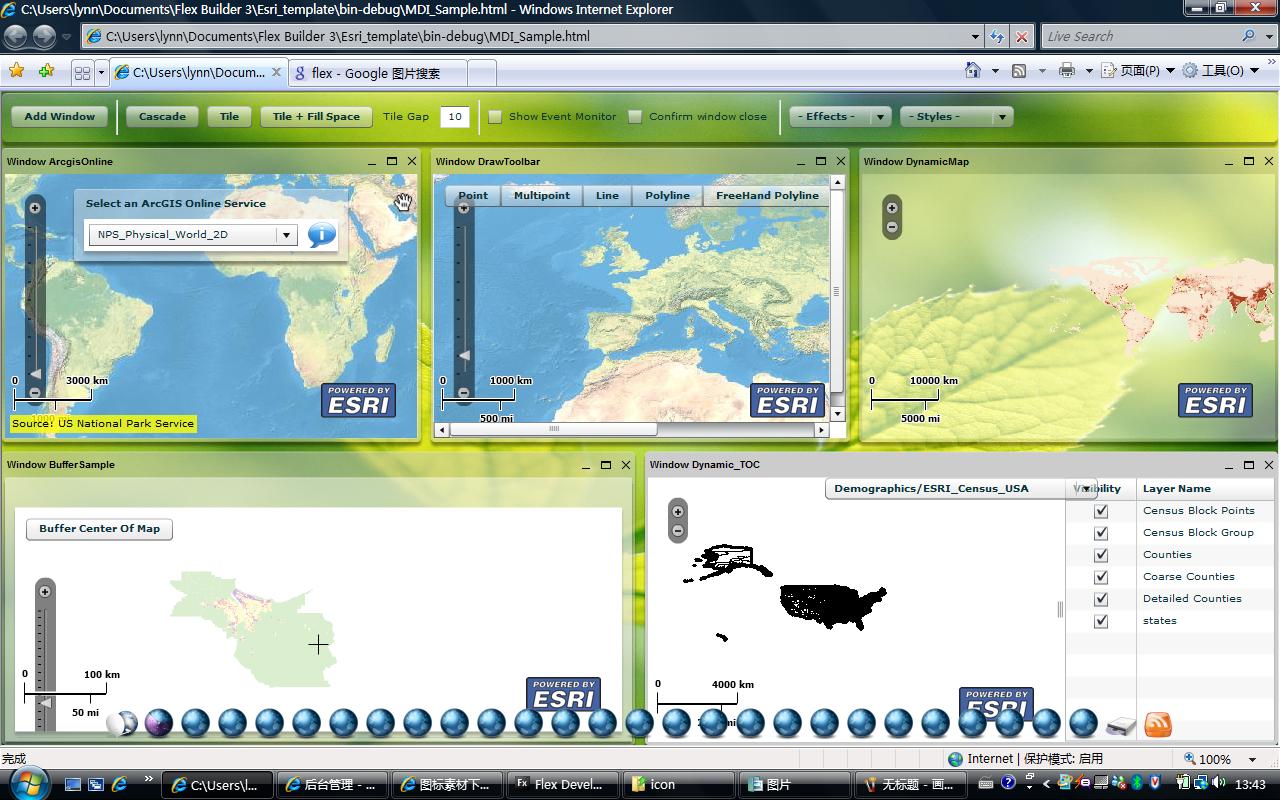Click the IE Feeds icon

[1019, 71]
